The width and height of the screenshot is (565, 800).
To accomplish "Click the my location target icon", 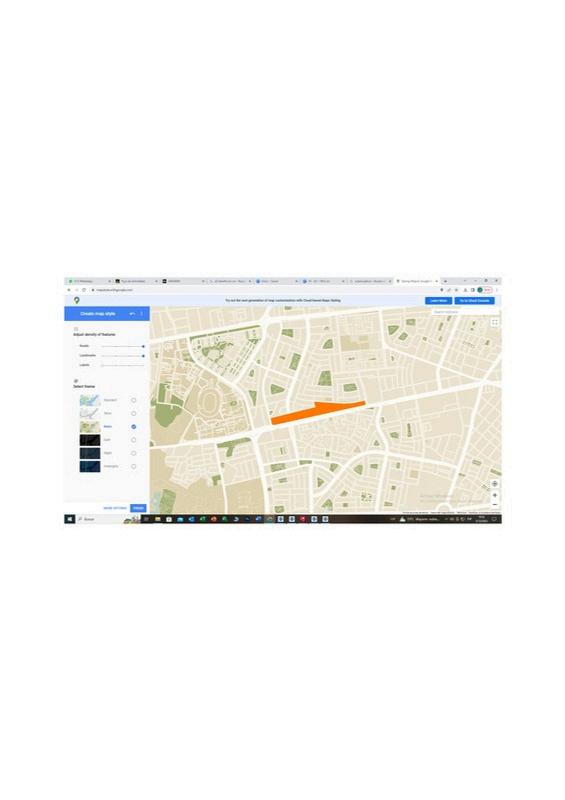I will point(495,484).
